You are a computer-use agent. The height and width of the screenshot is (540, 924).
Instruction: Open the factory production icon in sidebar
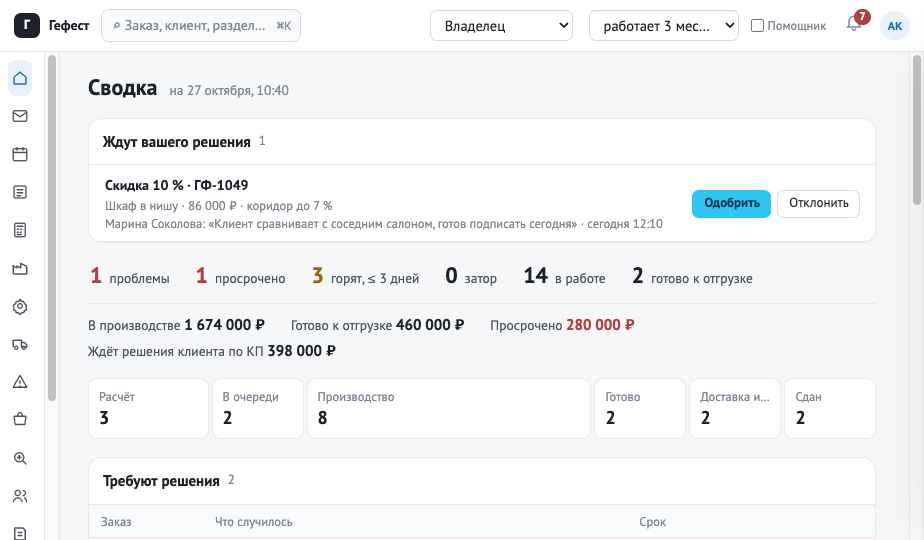coord(20,269)
